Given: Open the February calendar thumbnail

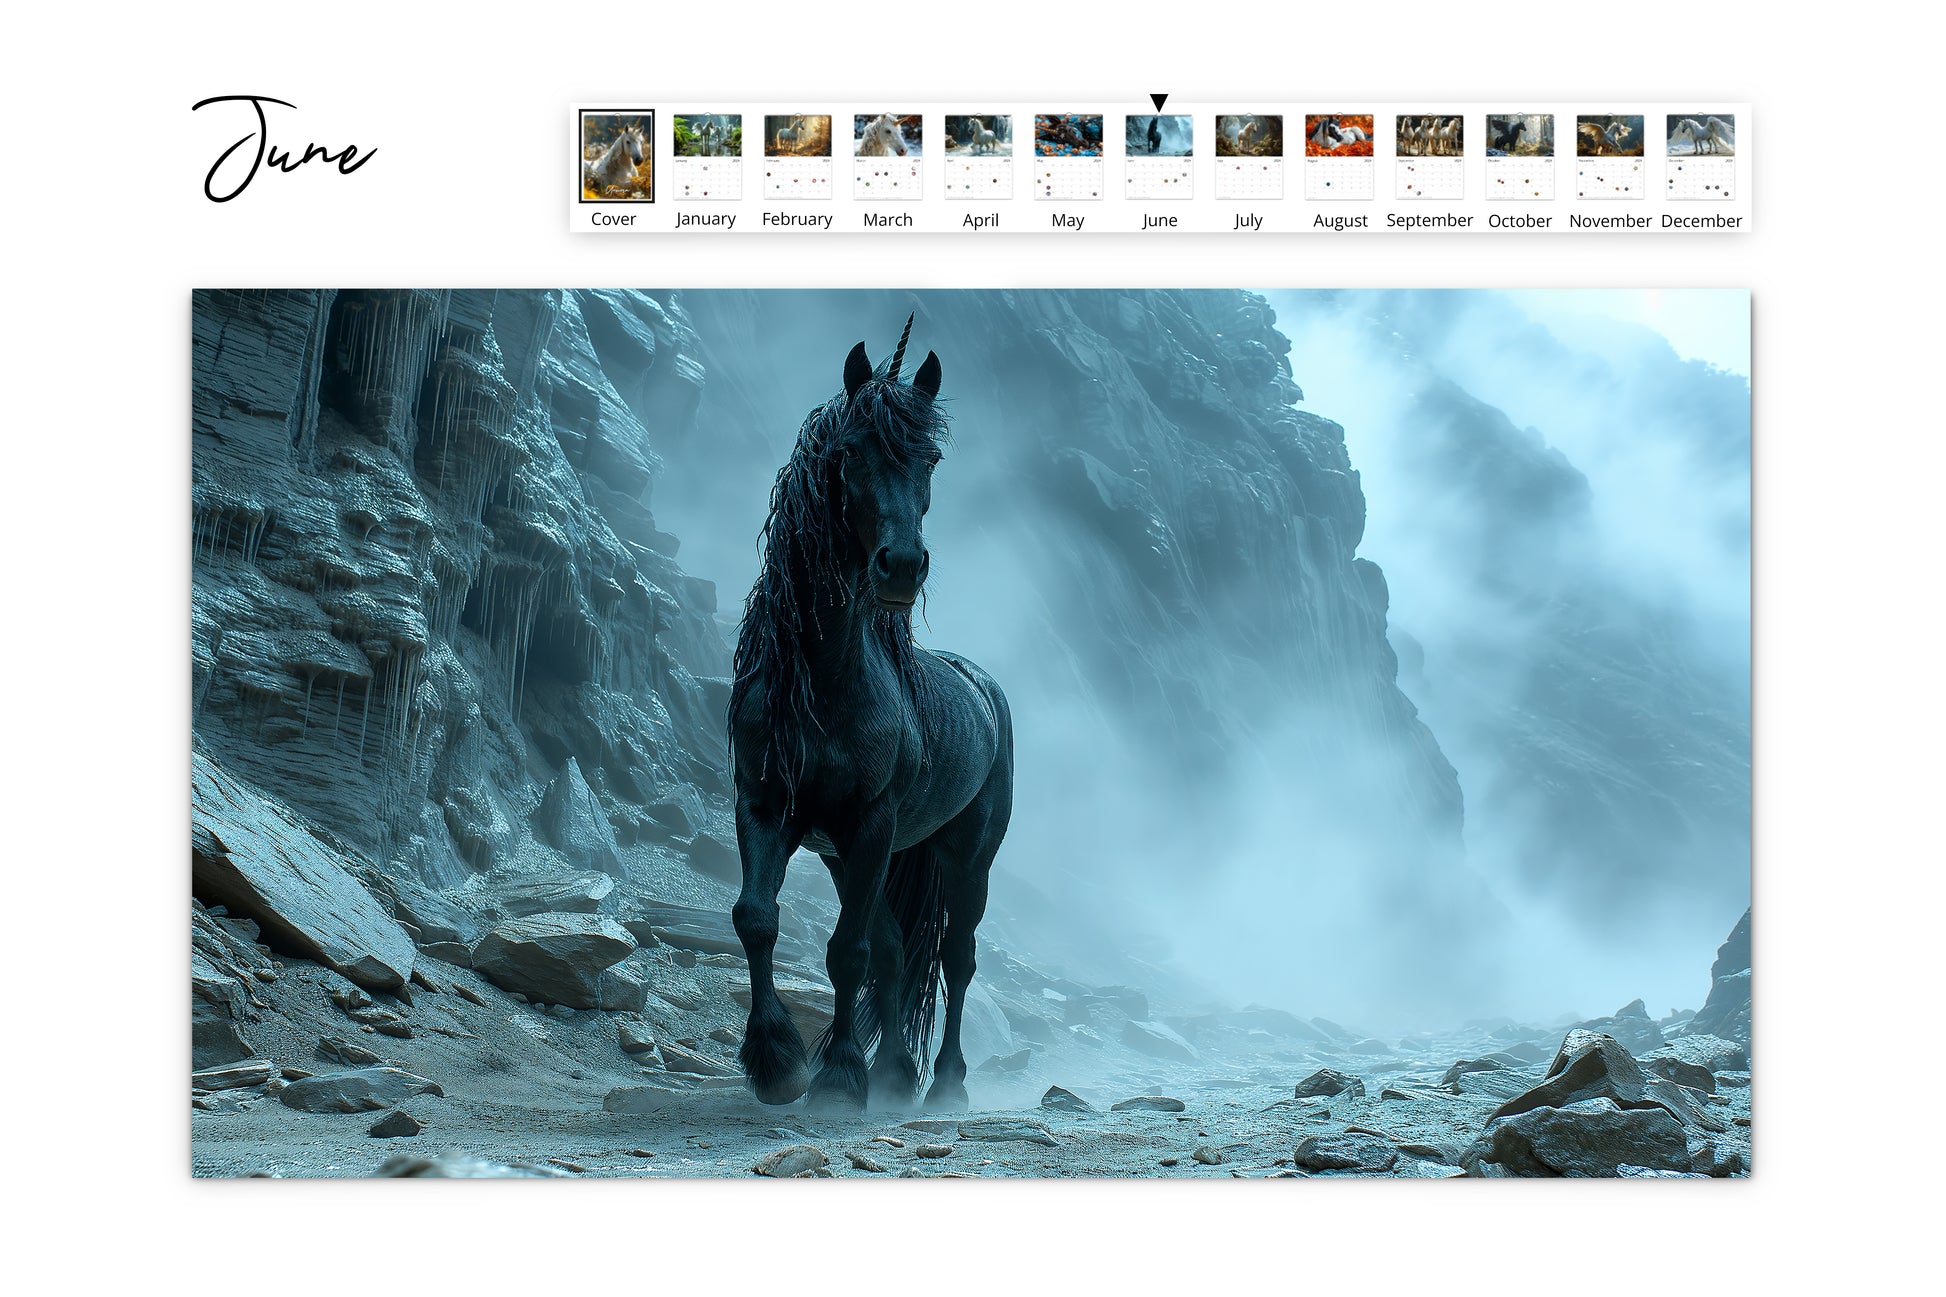Looking at the screenshot, I should coord(798,157).
